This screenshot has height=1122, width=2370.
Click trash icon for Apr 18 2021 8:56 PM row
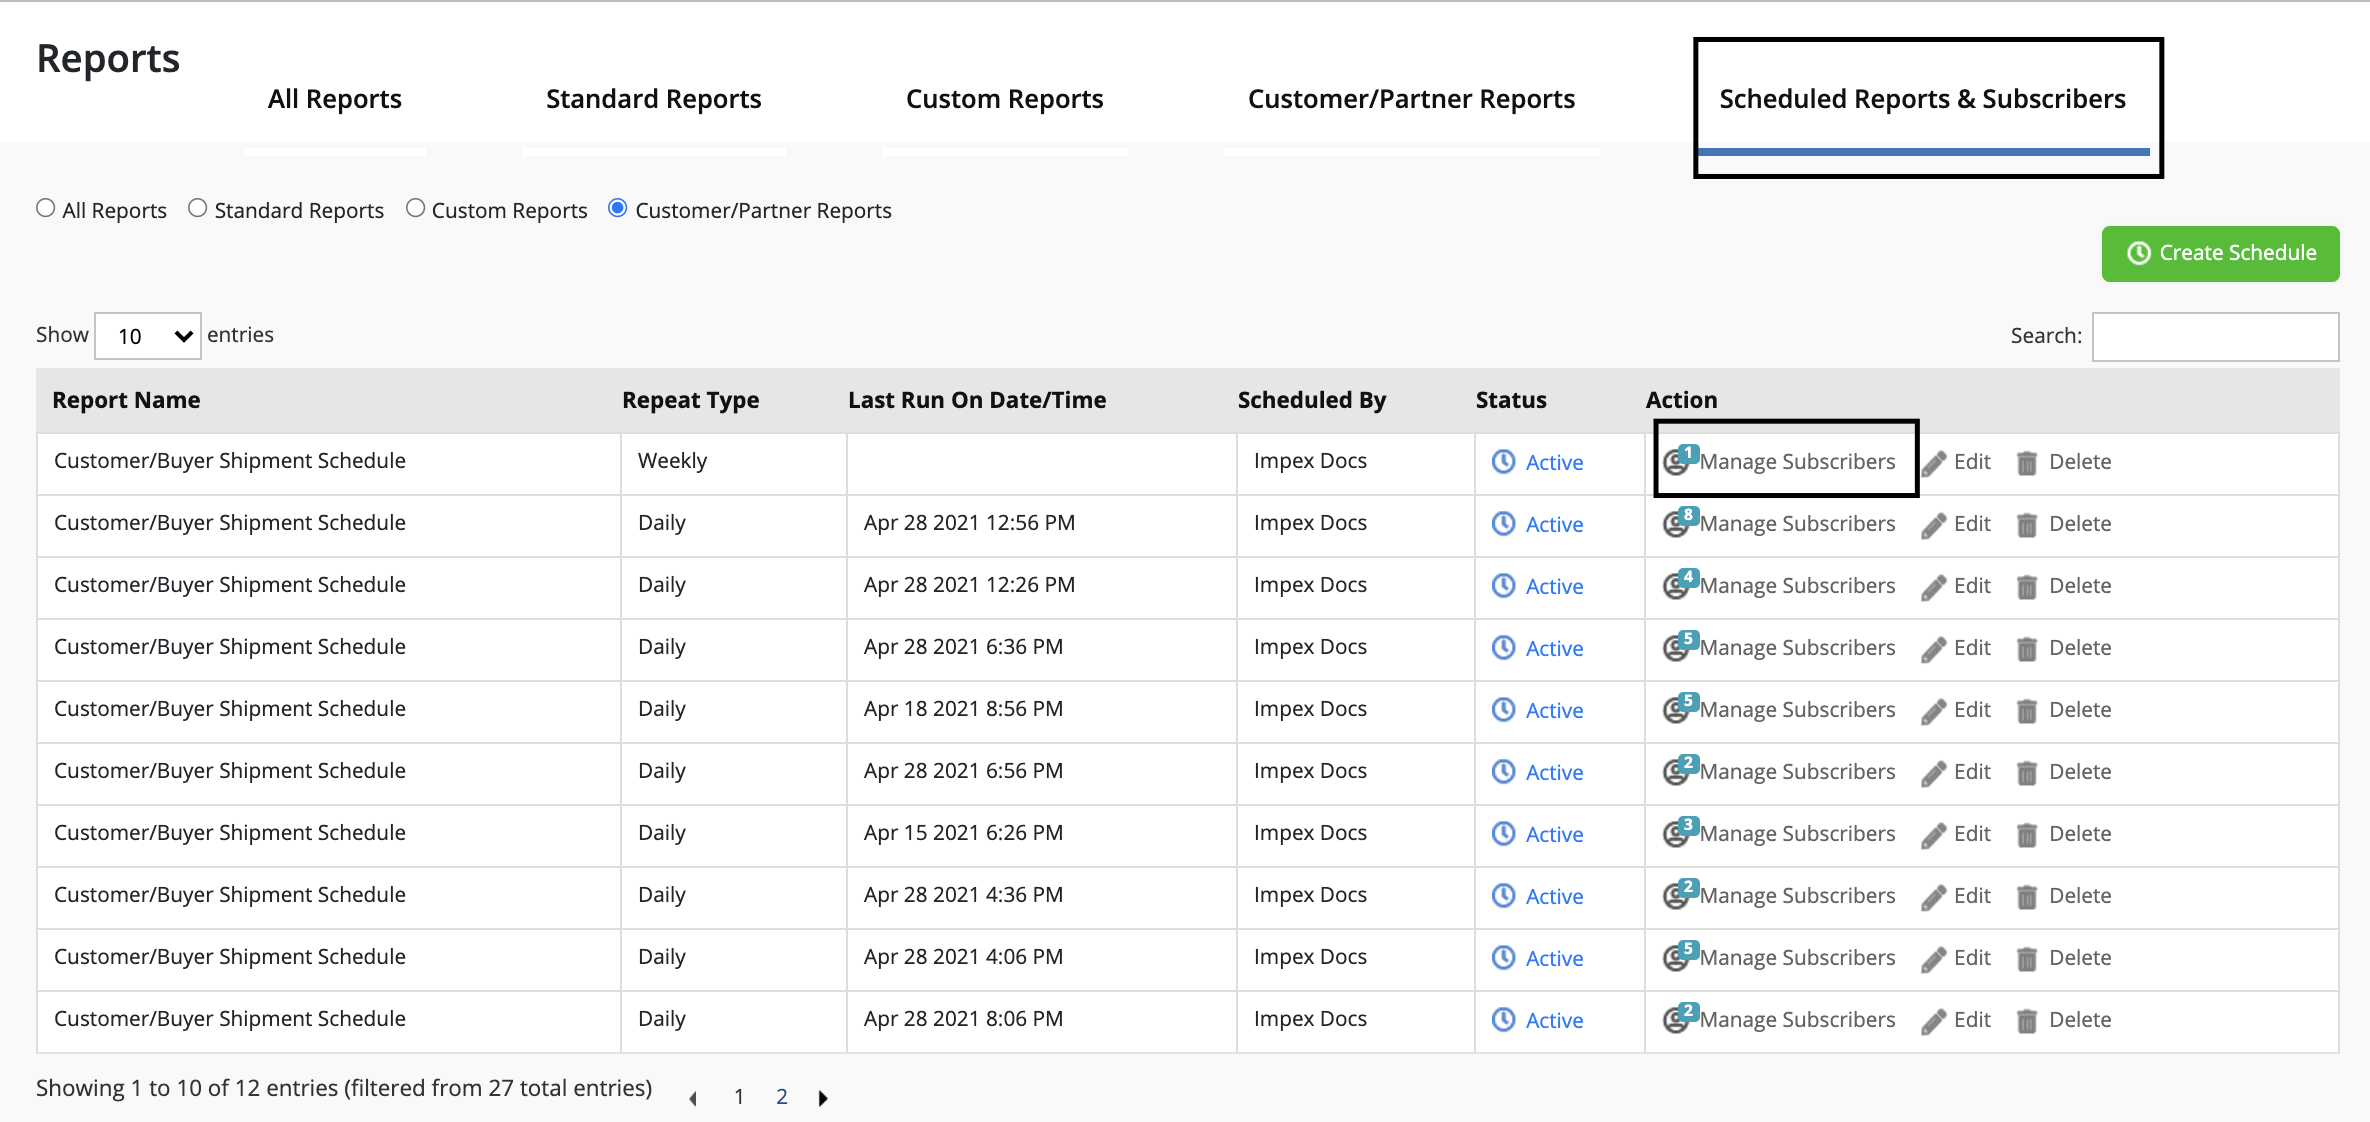(2027, 711)
